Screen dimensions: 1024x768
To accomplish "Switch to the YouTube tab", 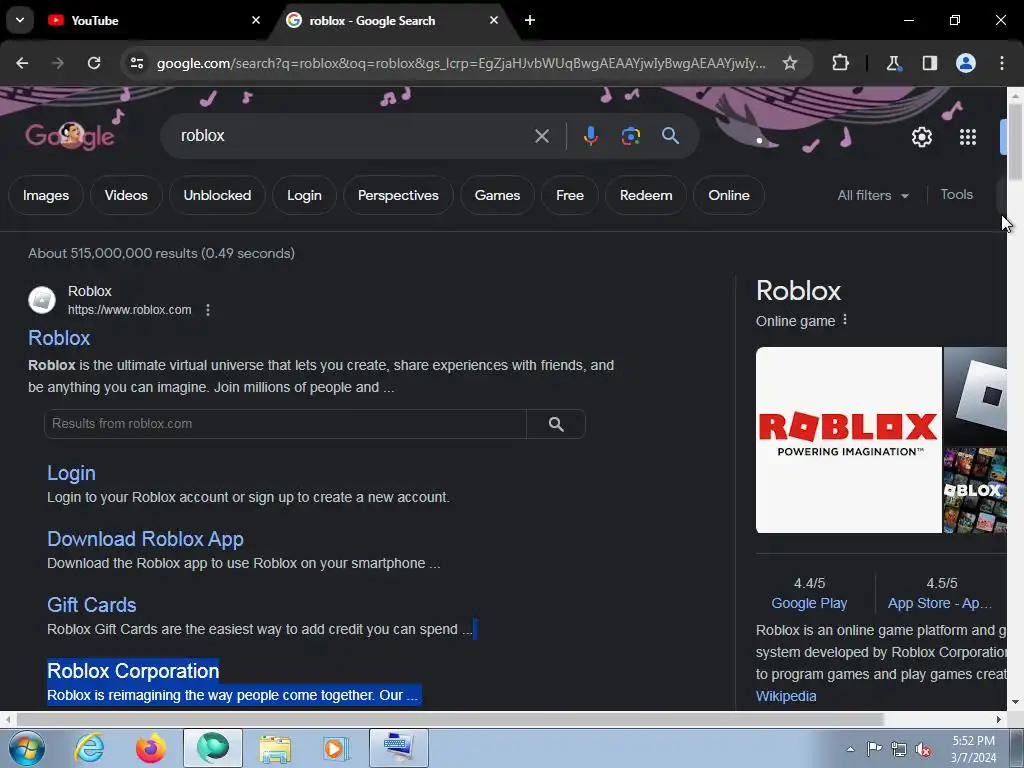I will click(154, 20).
